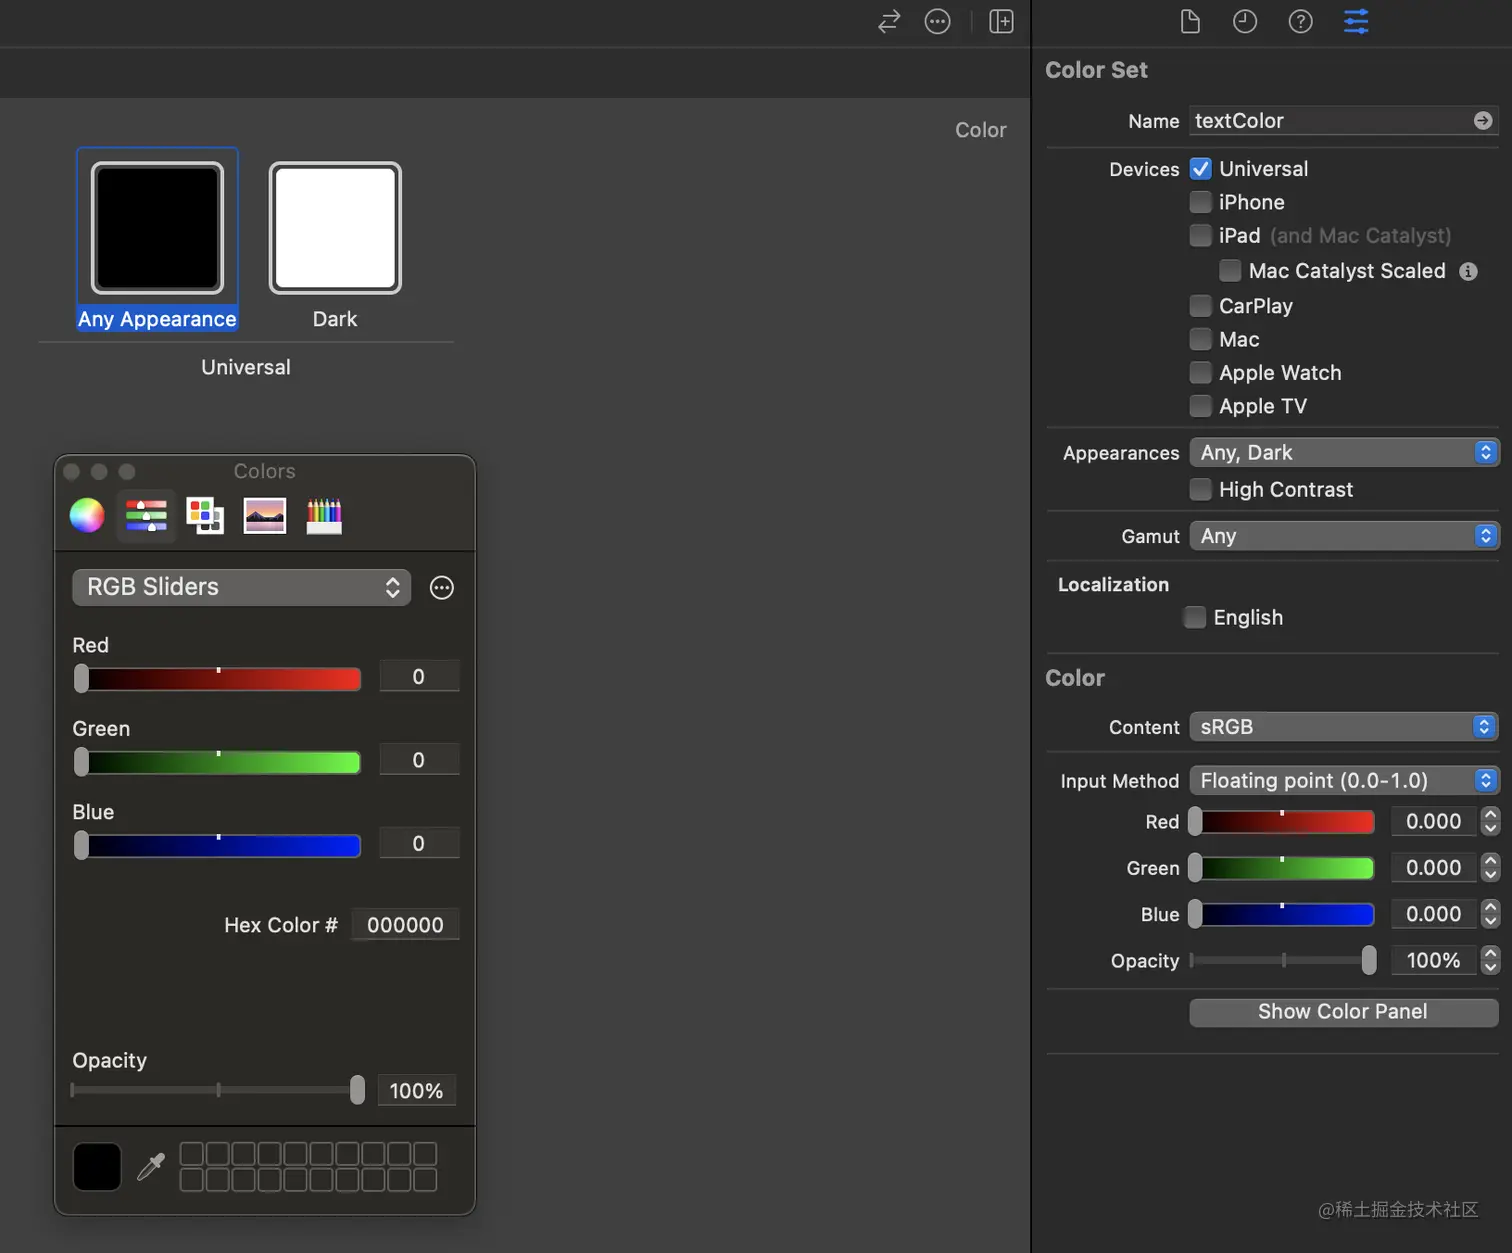The width and height of the screenshot is (1512, 1253).
Task: Click the inspector Red 0.000 field
Action: tap(1433, 822)
